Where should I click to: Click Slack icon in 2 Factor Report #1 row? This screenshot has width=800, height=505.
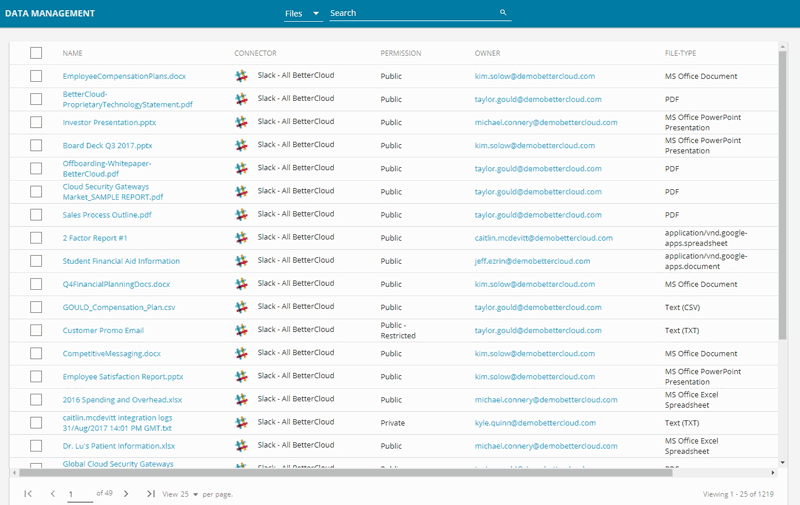click(241, 238)
